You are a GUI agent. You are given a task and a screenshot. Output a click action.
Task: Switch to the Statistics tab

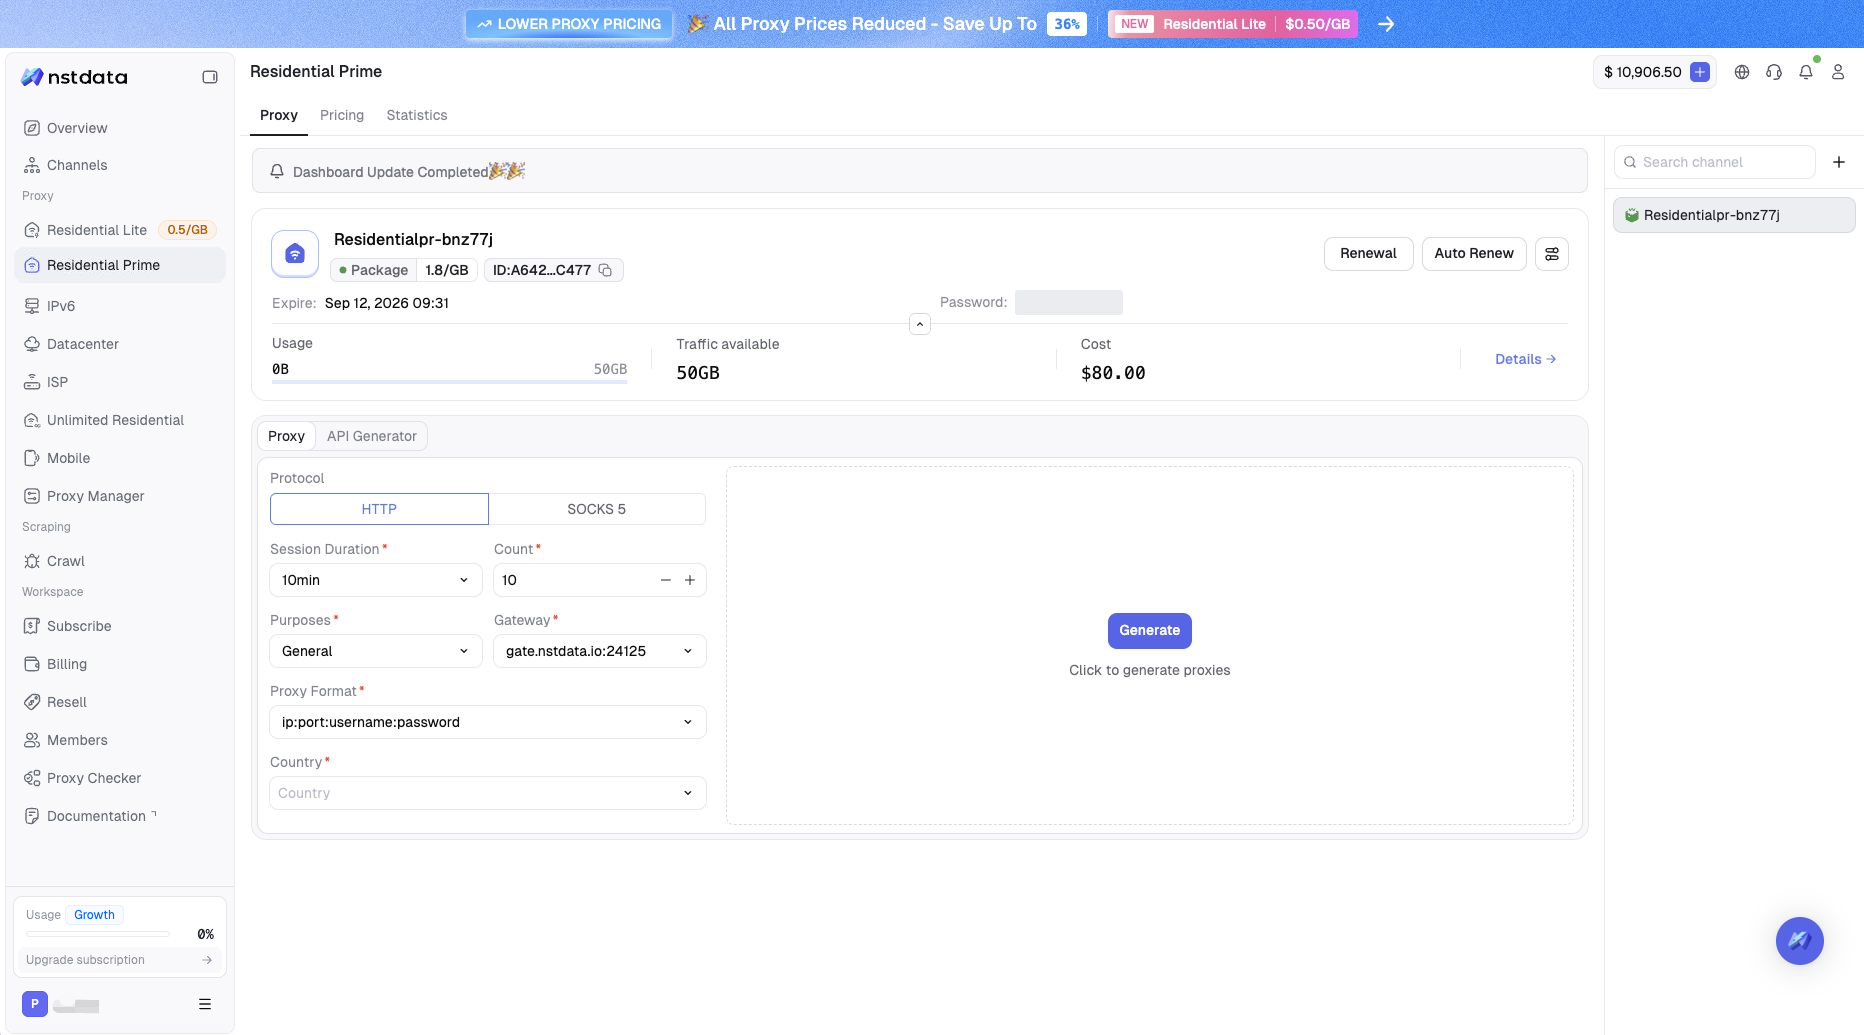417,115
